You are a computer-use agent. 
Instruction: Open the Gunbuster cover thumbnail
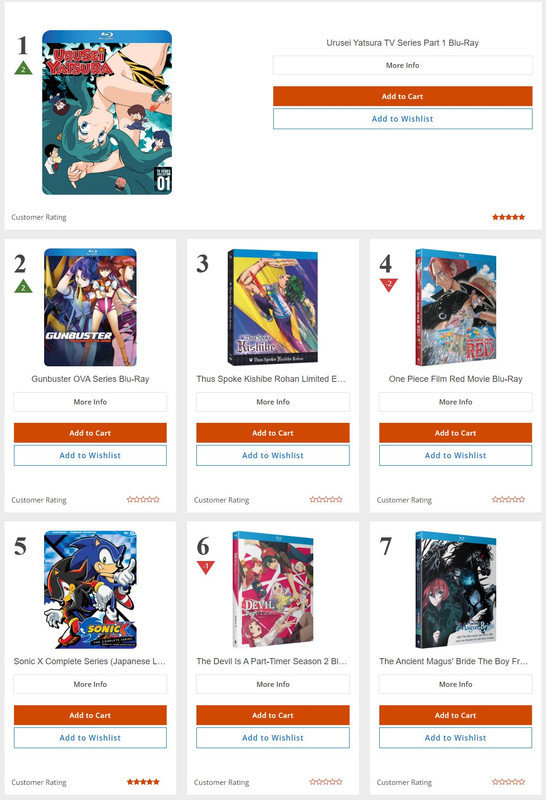click(x=90, y=307)
